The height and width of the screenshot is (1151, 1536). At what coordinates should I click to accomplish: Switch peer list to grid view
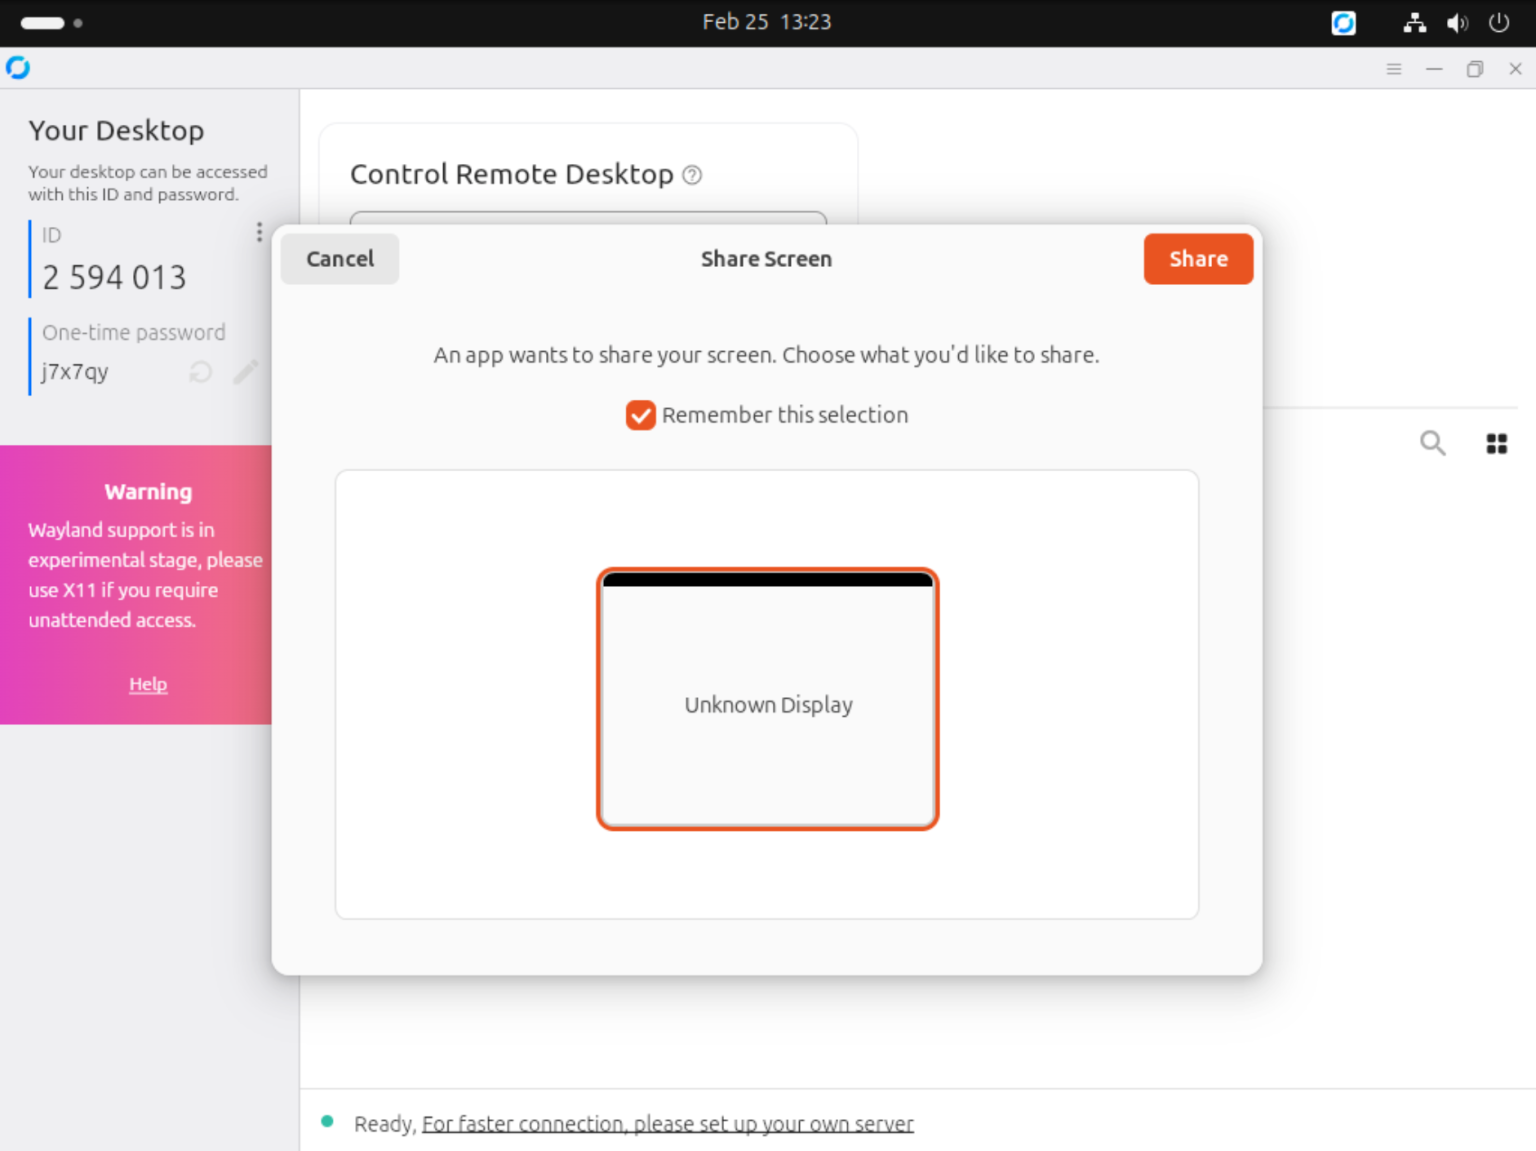(1496, 443)
